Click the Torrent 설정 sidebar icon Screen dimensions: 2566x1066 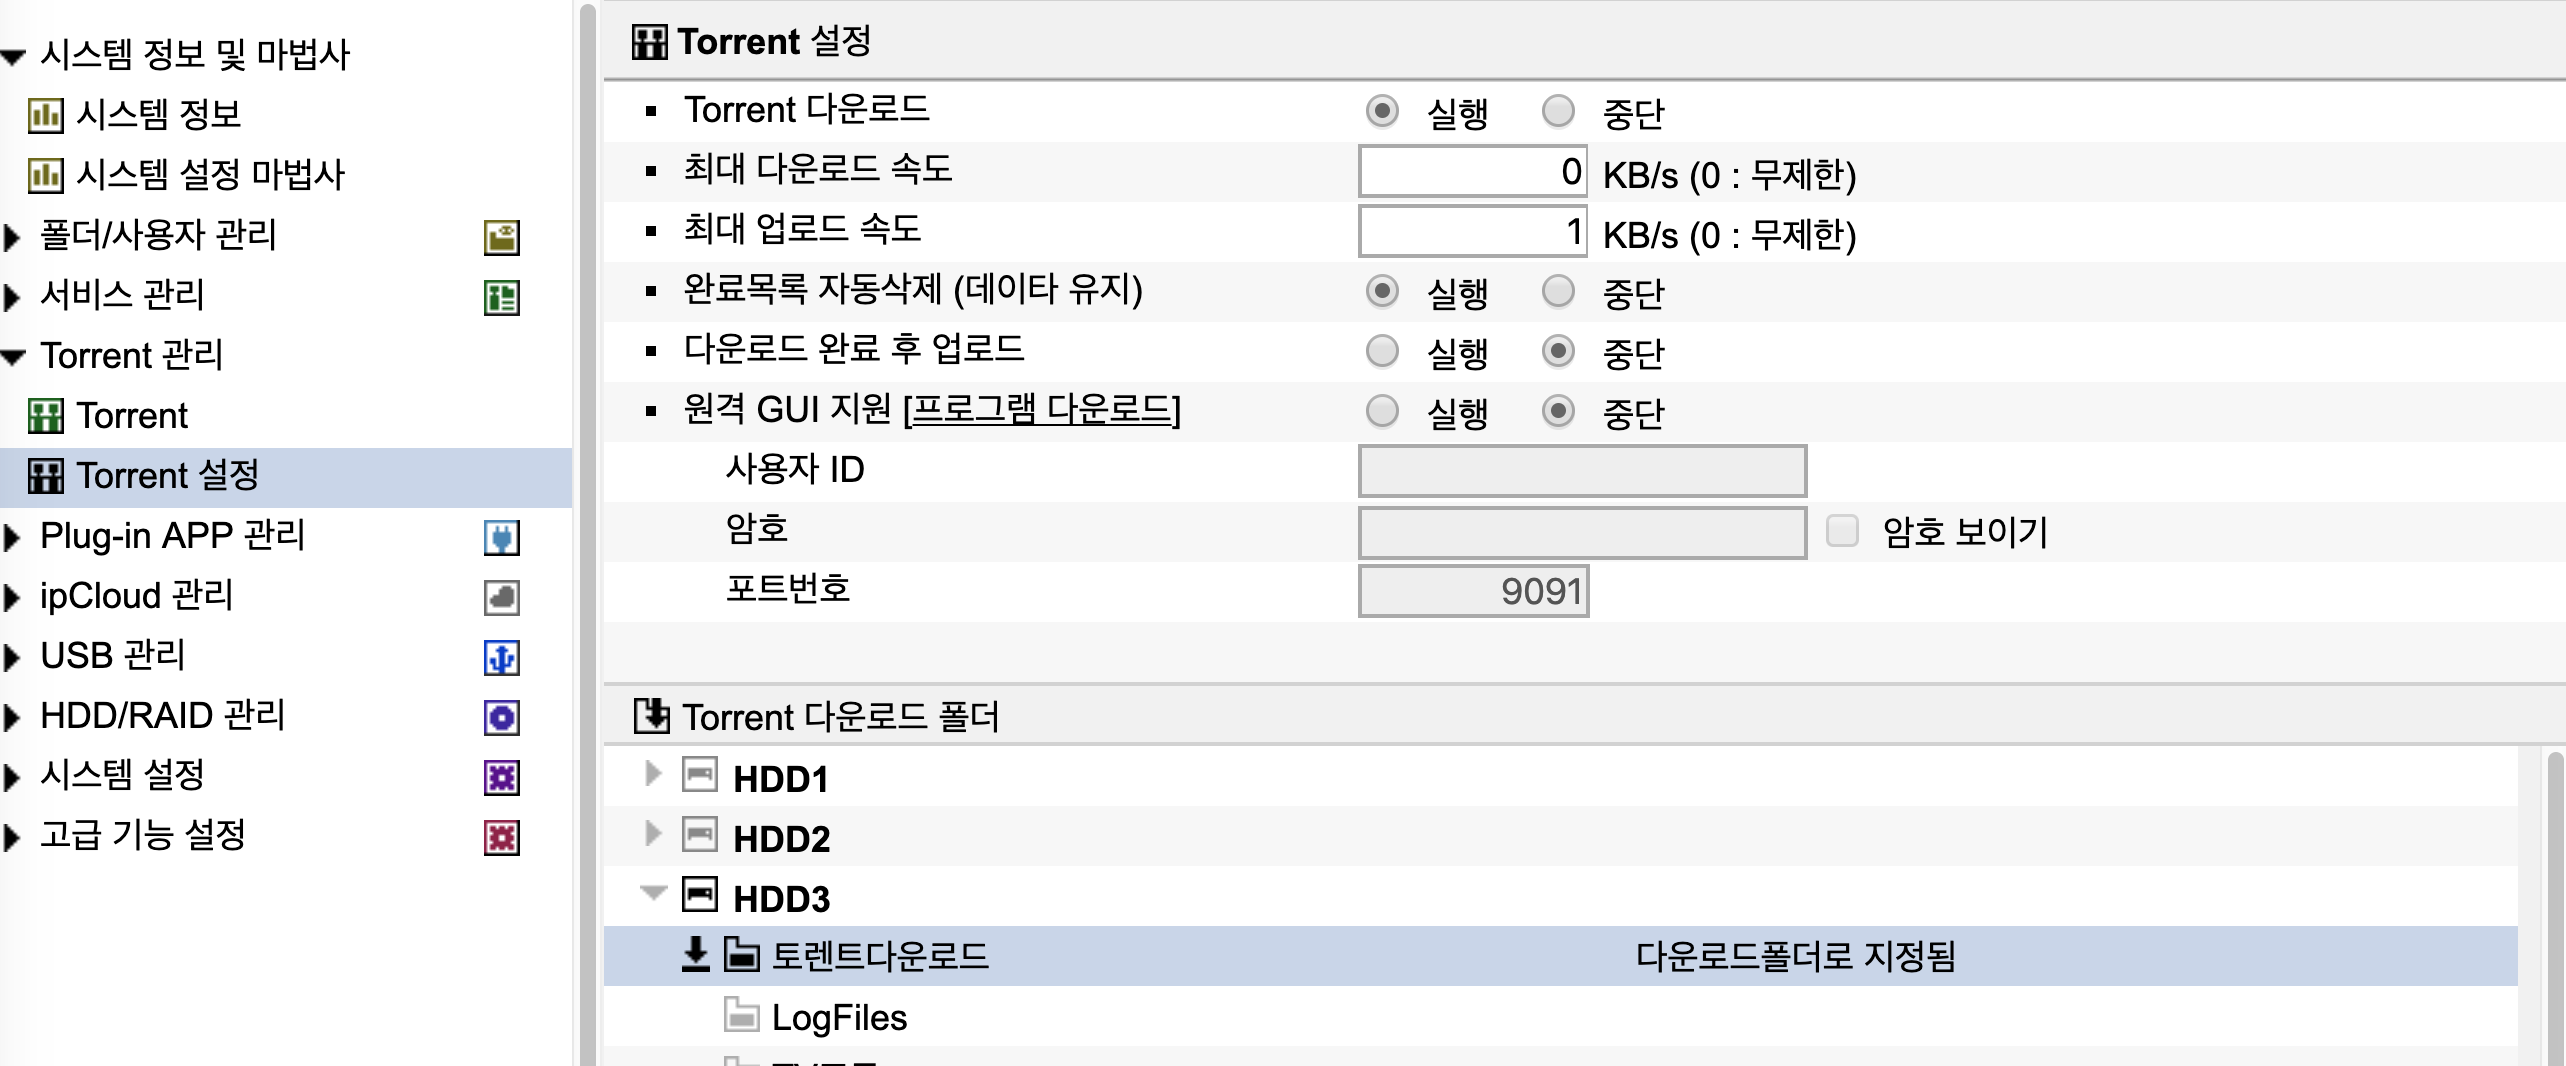[x=45, y=476]
